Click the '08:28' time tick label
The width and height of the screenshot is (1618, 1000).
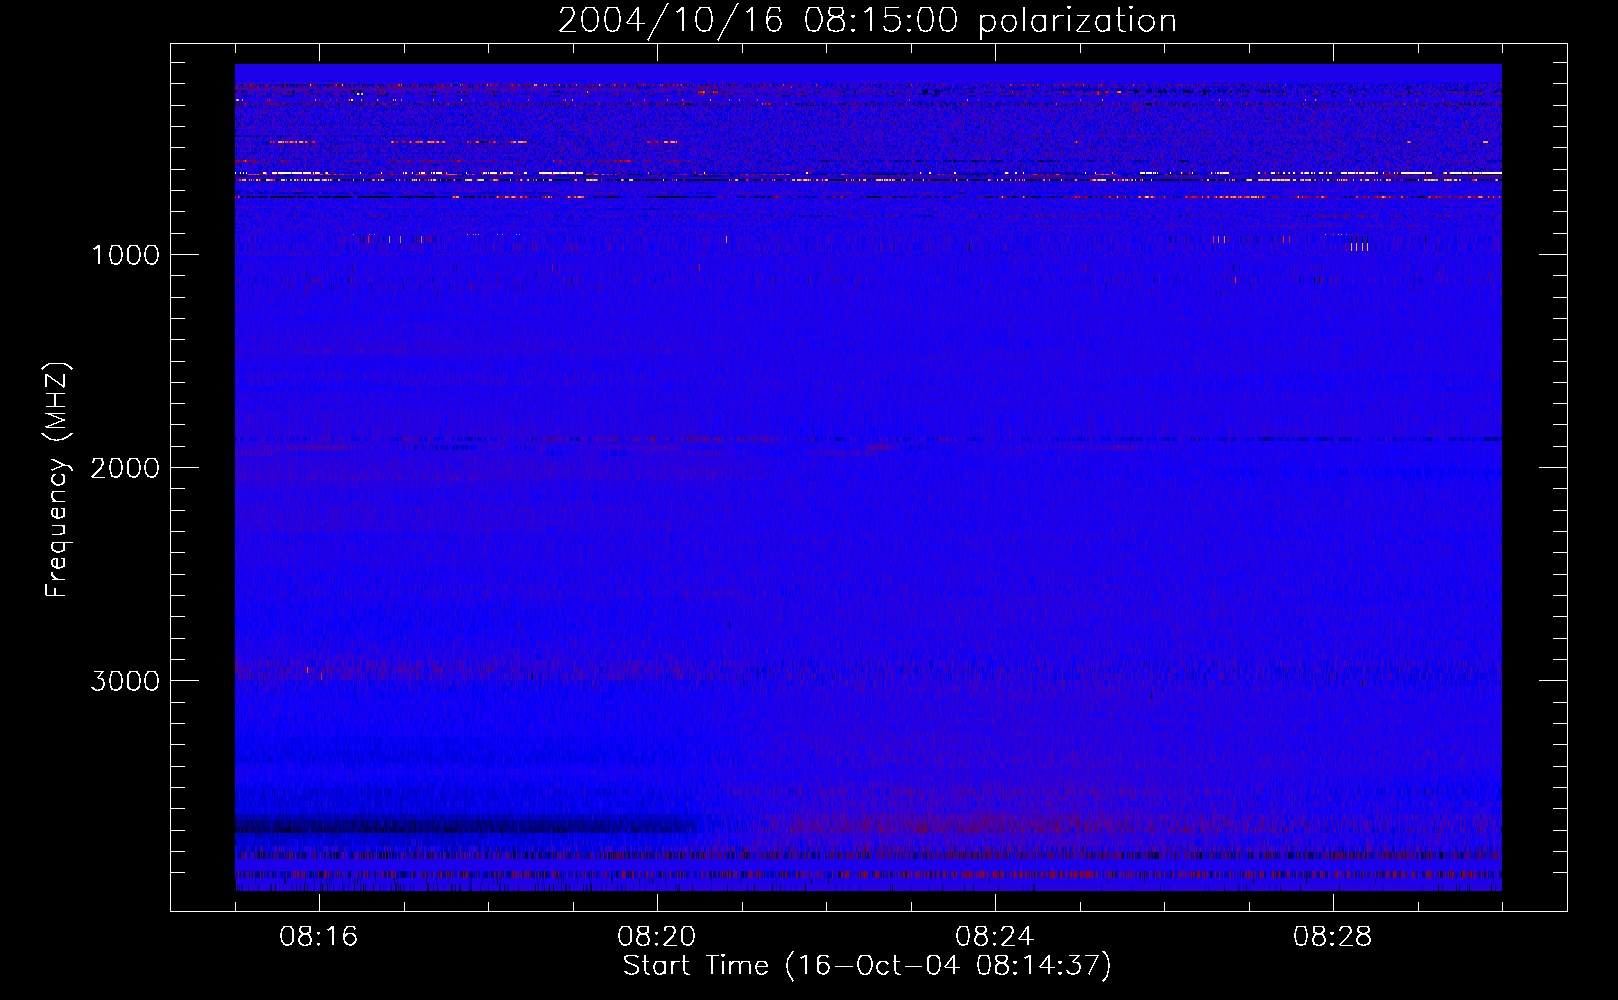pos(1333,937)
